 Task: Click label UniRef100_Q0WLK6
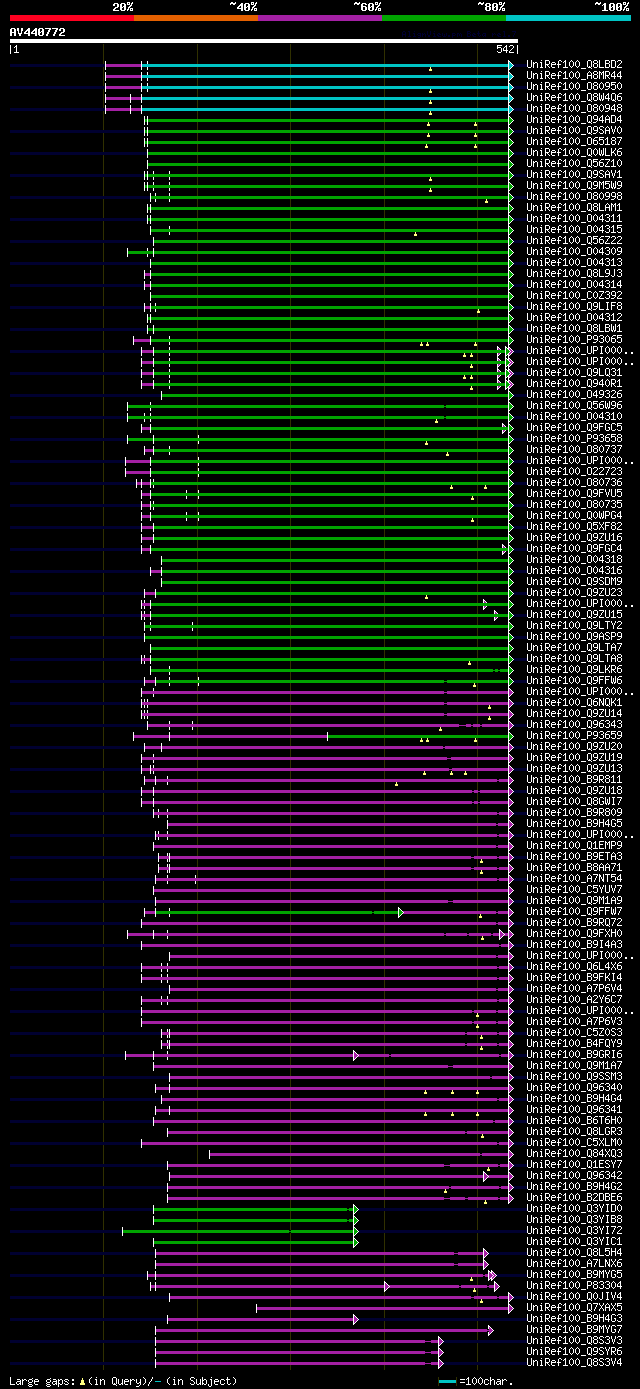click(x=574, y=153)
